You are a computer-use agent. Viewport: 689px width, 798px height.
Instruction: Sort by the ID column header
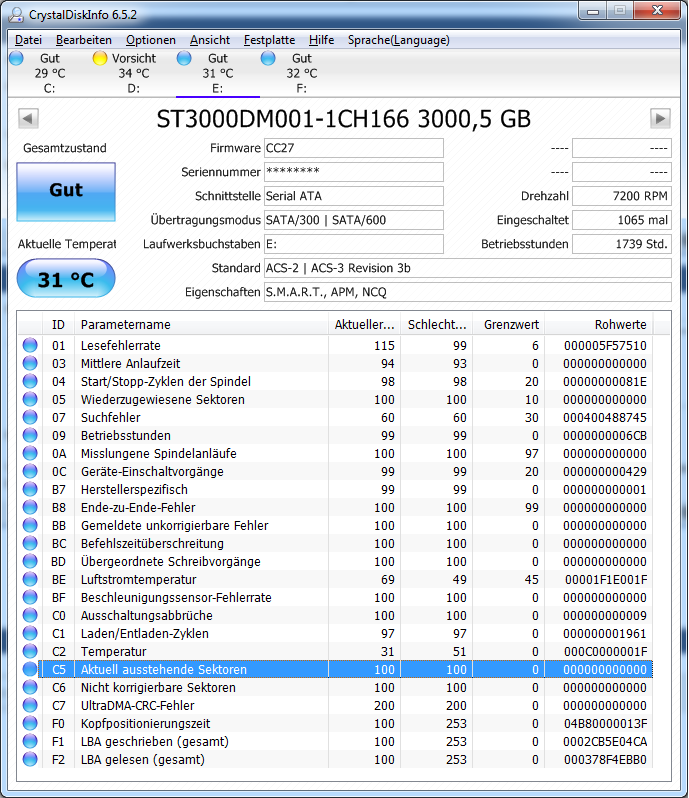coord(58,325)
